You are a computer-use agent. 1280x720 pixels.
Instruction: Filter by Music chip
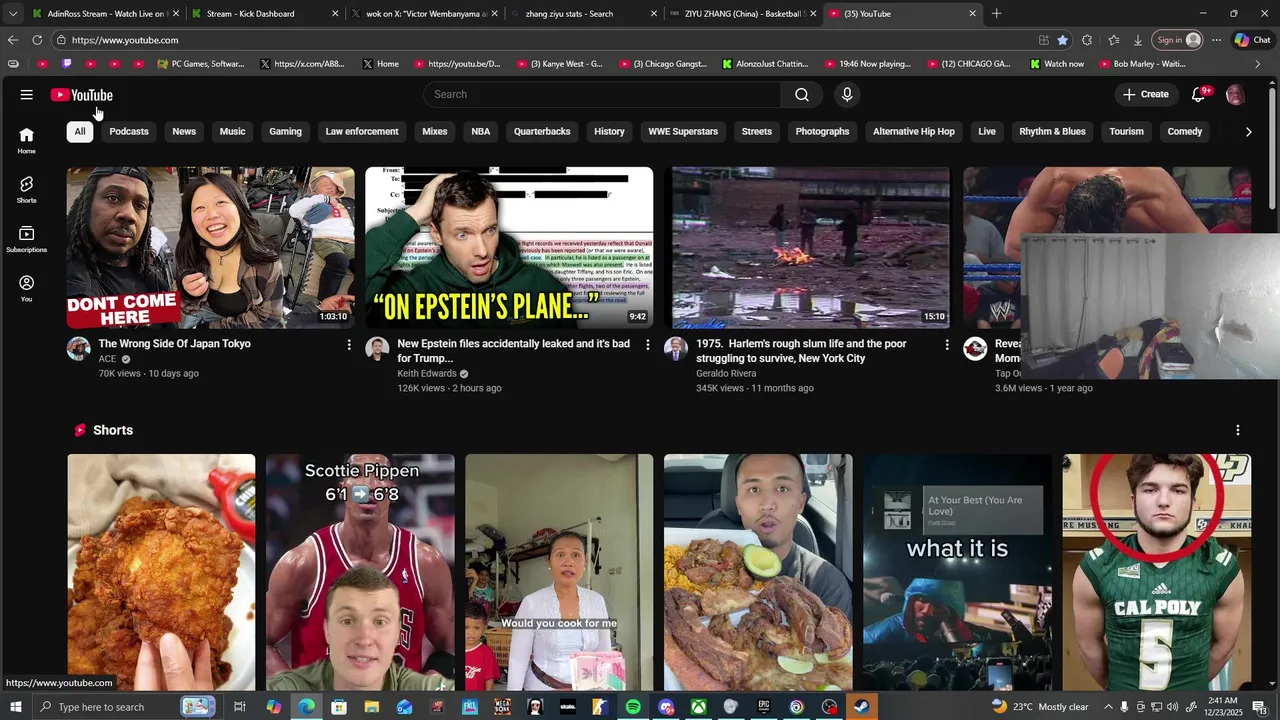(232, 131)
